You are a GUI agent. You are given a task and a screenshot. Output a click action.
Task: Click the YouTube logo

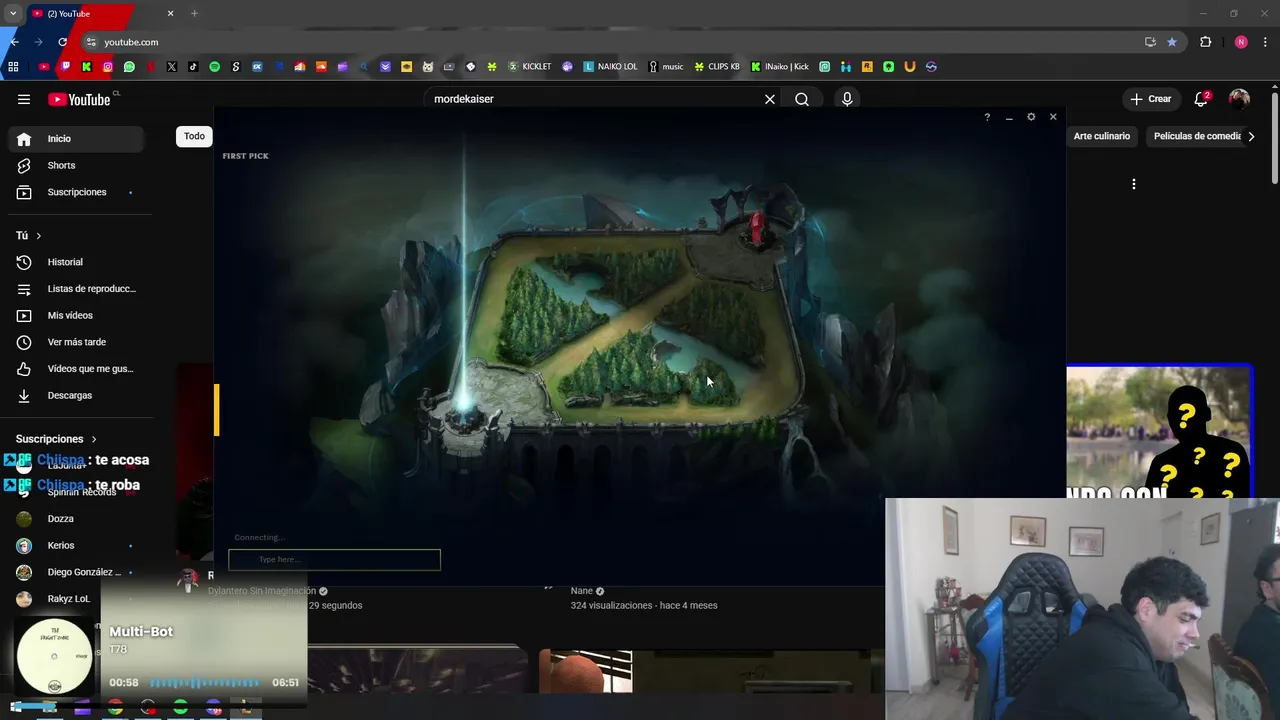79,99
